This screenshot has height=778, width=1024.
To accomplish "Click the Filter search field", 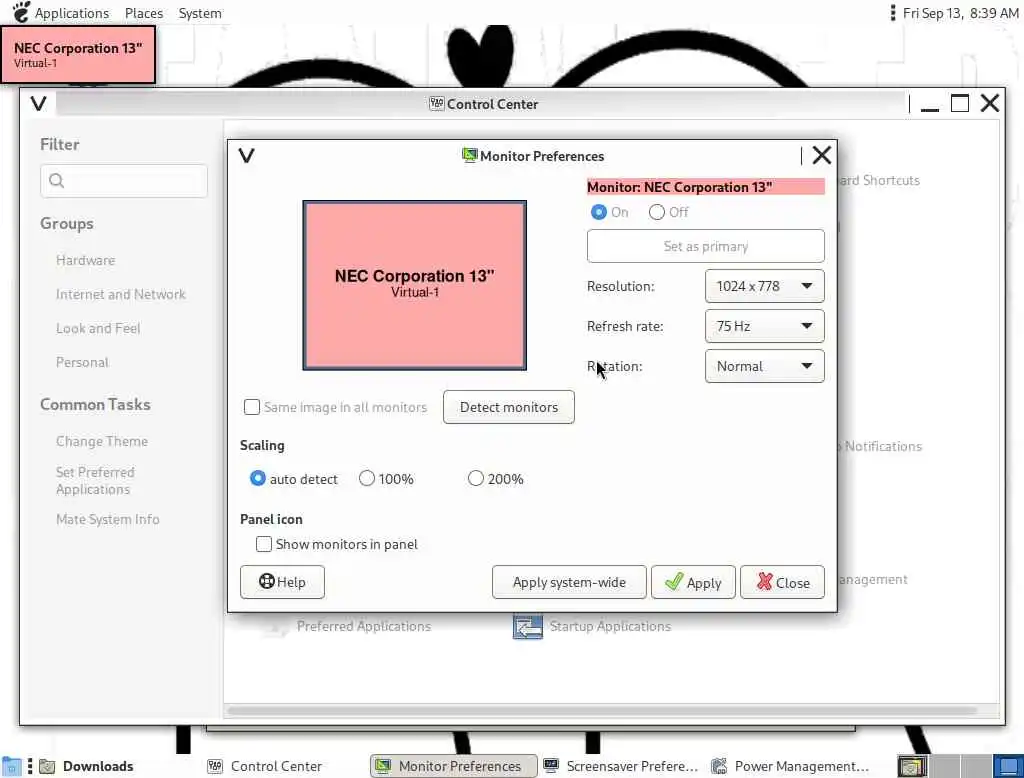I will coord(124,181).
